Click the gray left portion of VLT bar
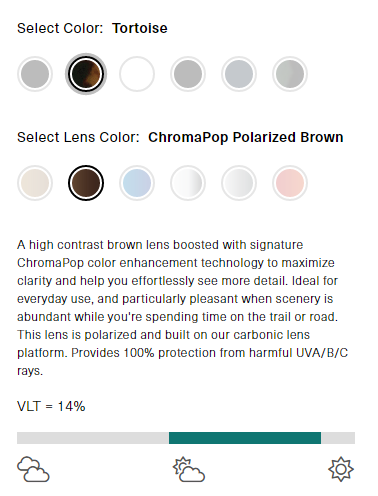The height and width of the screenshot is (496, 378). [x=93, y=438]
